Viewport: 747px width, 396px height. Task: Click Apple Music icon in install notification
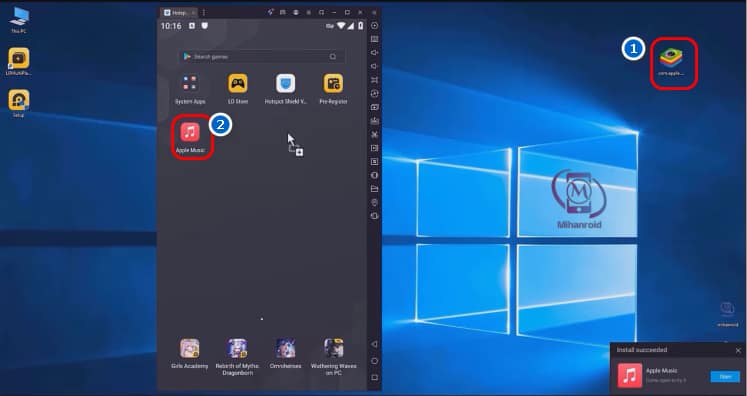630,376
